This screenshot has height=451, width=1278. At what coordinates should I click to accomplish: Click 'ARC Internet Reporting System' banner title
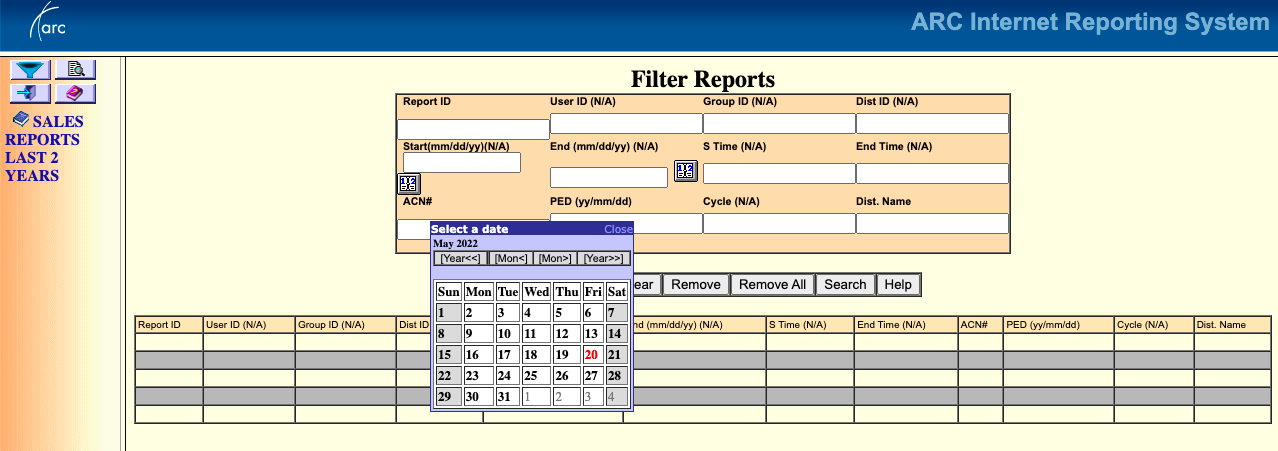pos(1090,22)
